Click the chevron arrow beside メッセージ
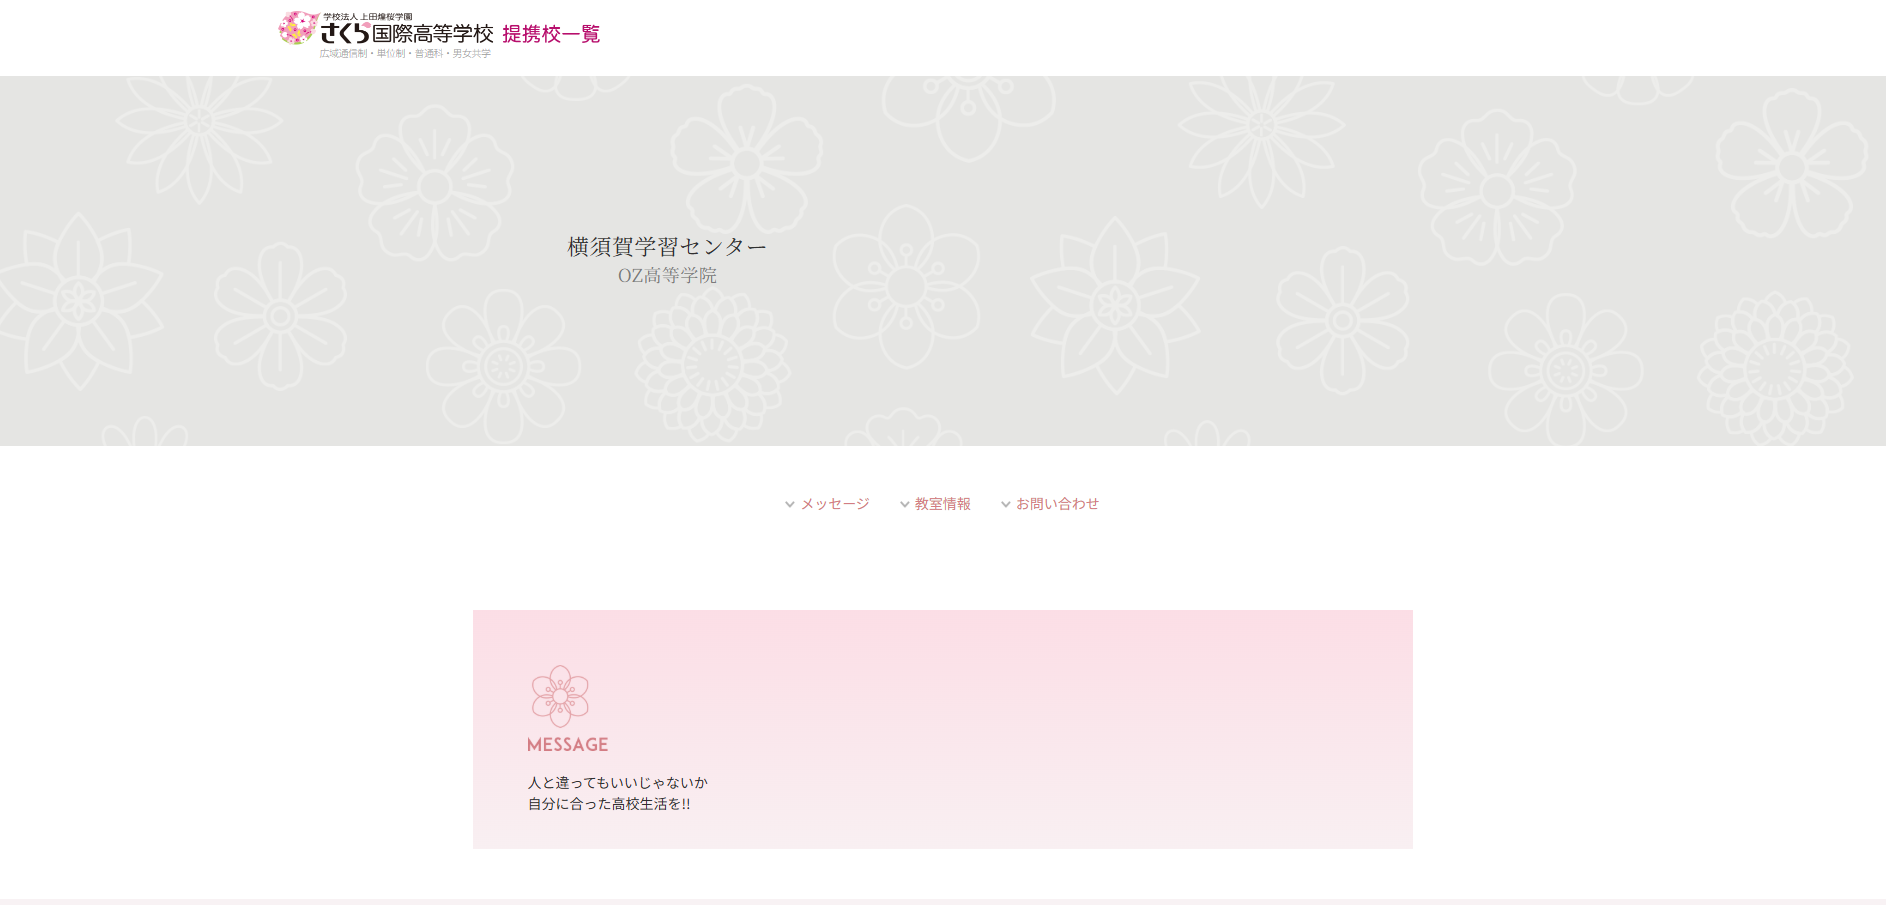This screenshot has width=1886, height=905. coord(790,505)
